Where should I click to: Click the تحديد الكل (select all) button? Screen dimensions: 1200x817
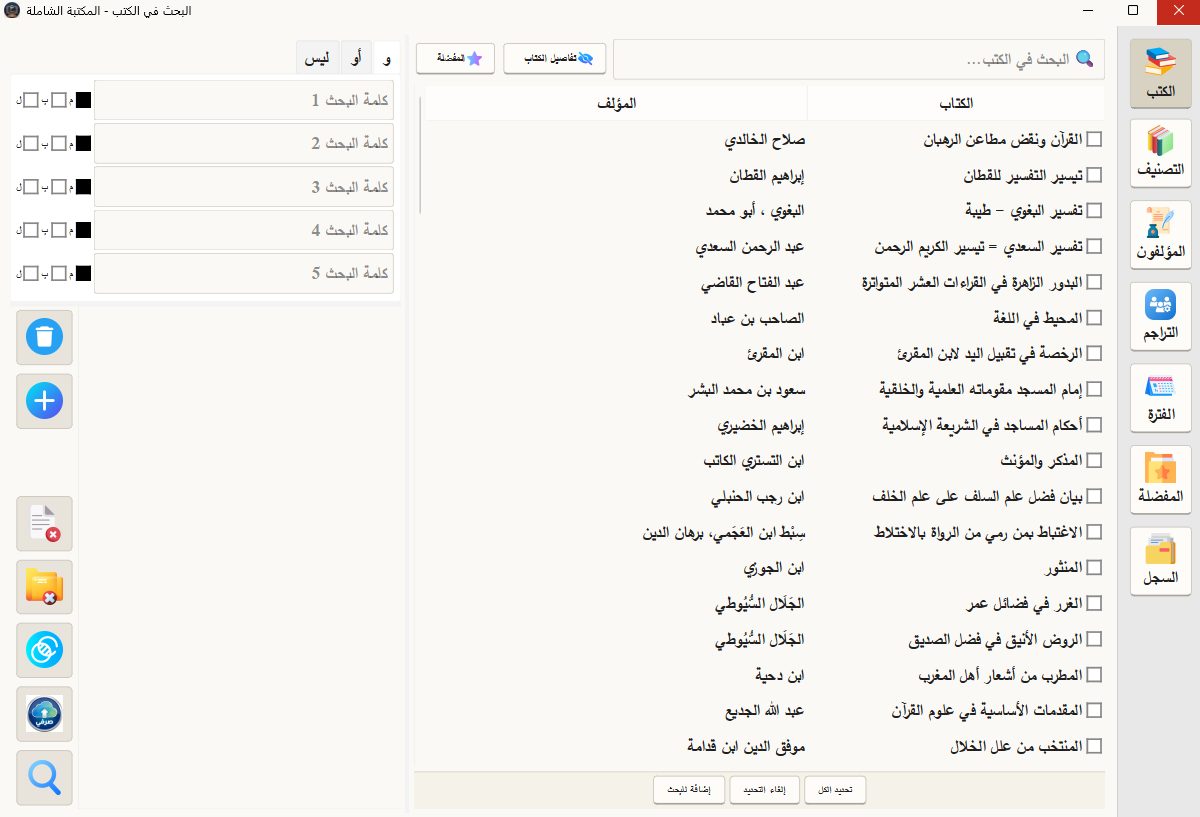coord(835,790)
